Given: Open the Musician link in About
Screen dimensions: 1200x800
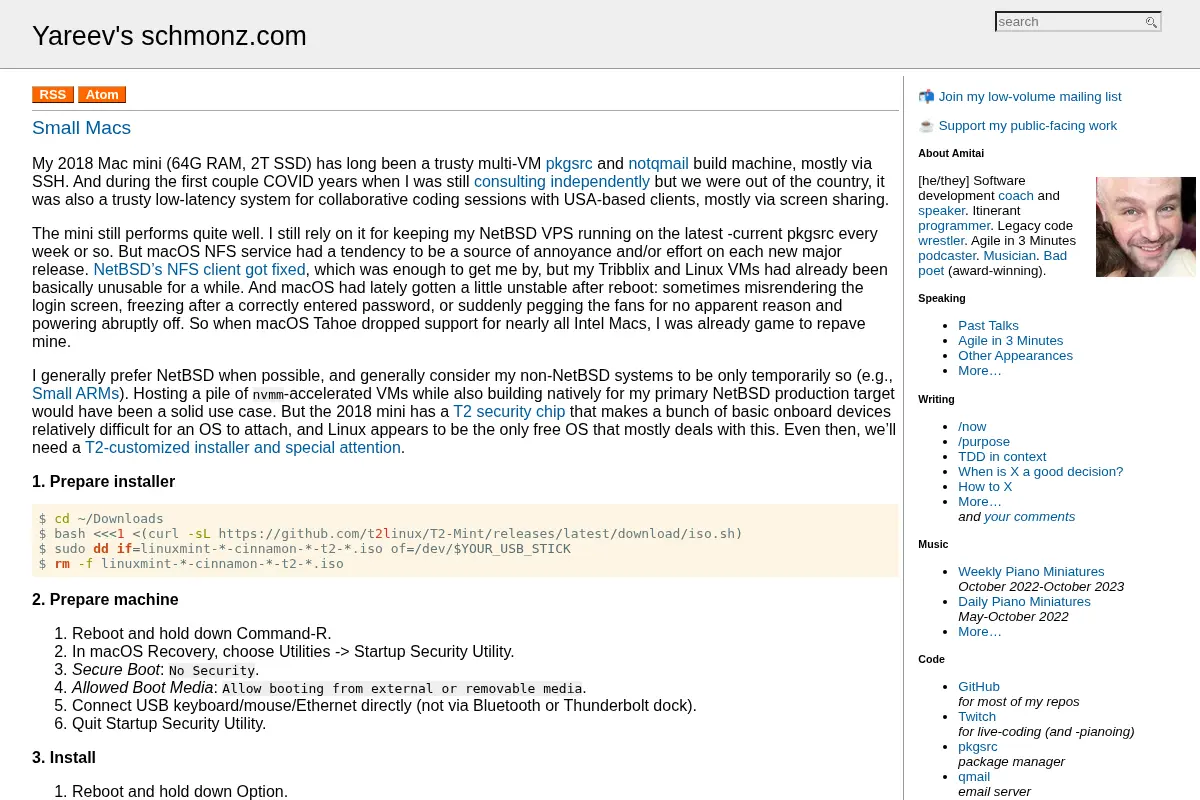Looking at the screenshot, I should pos(1009,256).
